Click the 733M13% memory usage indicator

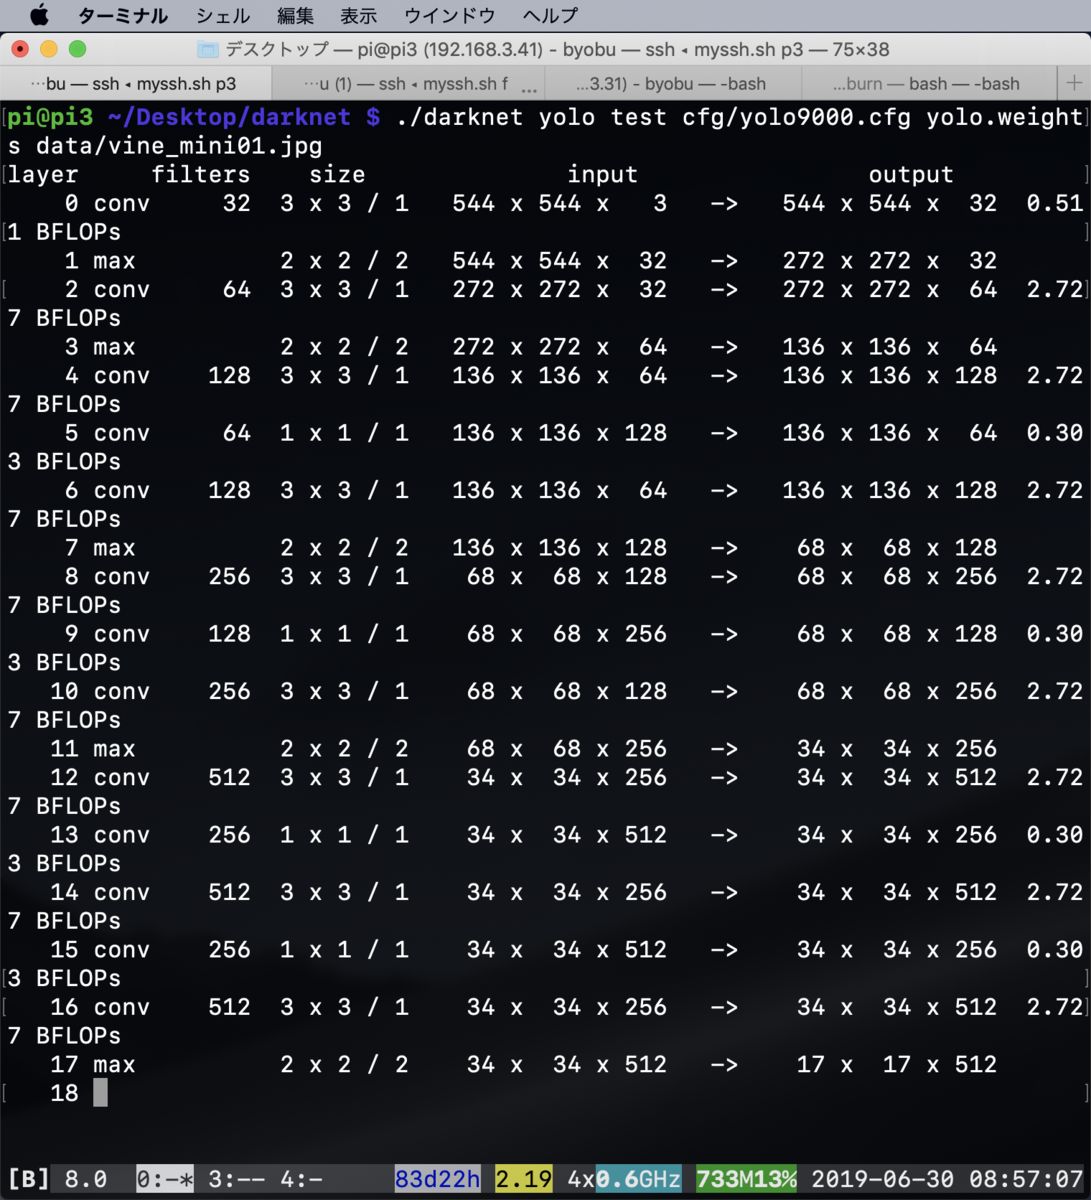pyautogui.click(x=746, y=1179)
